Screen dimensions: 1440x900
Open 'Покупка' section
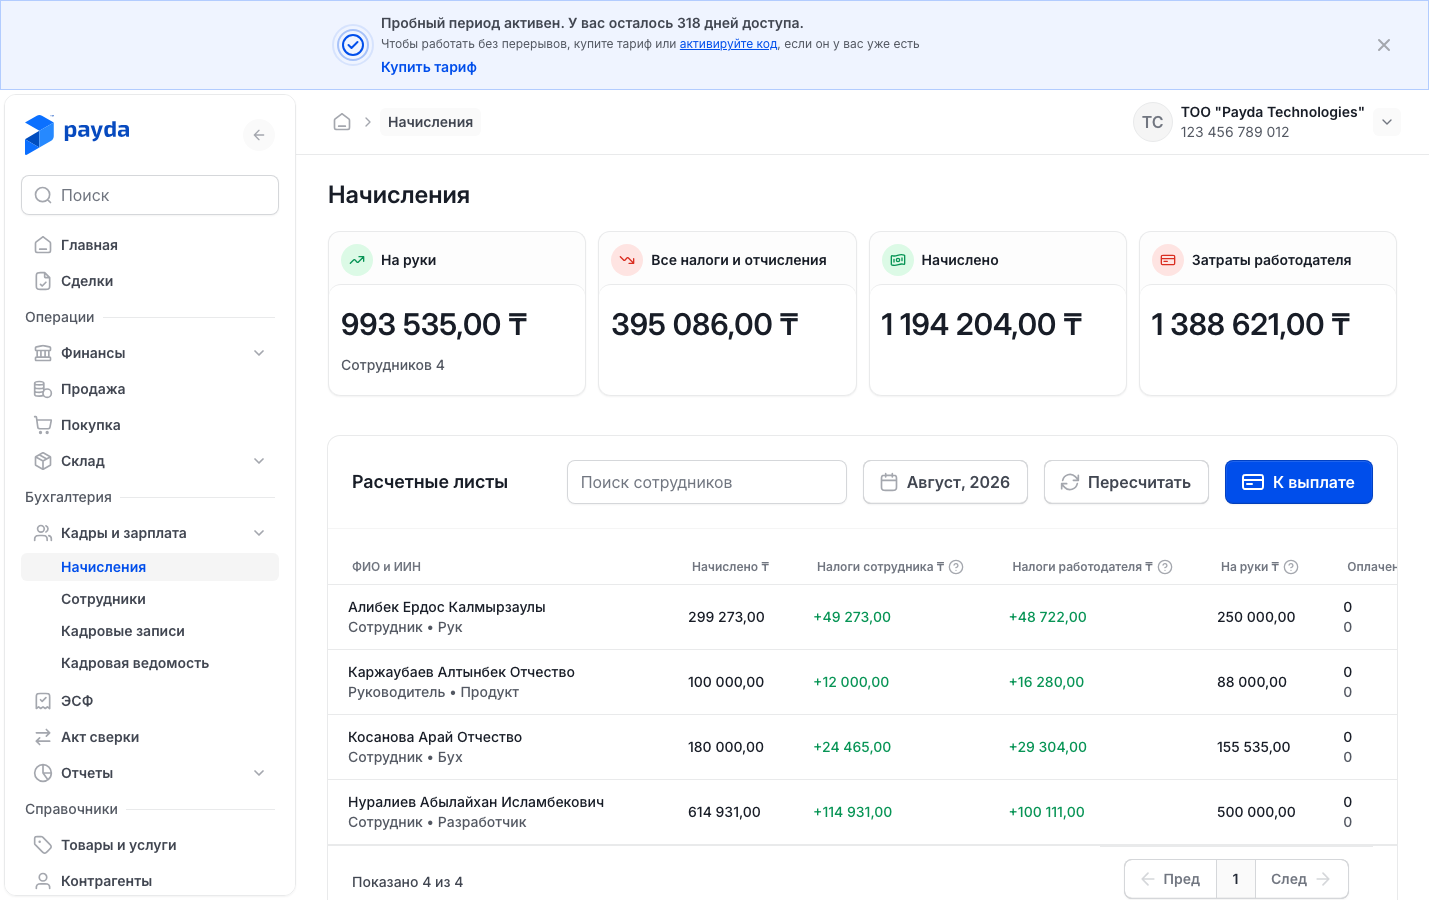[x=150, y=425]
